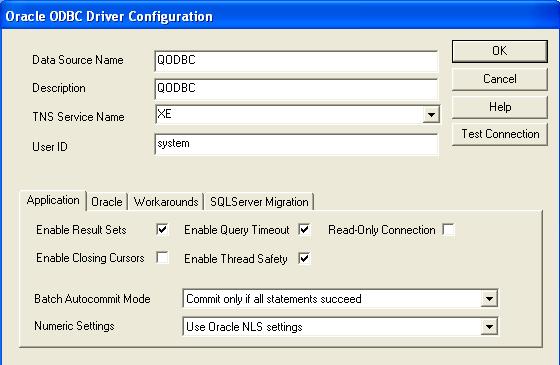The image size is (560, 365).
Task: Open Batch Autocommit Mode dropdown arrow
Action: (x=489, y=299)
